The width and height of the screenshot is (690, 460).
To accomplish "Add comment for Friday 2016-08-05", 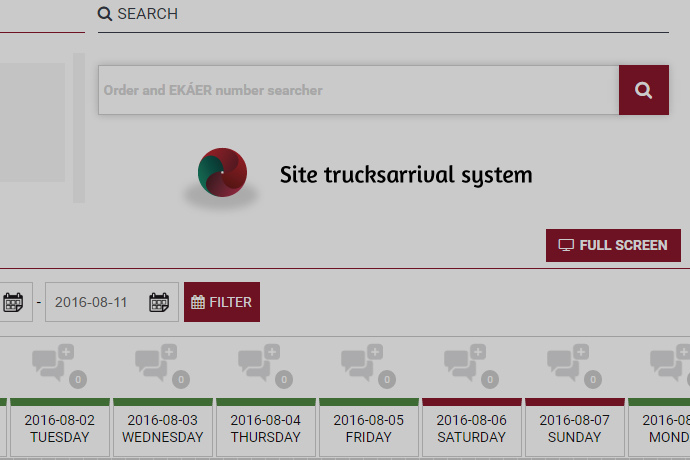I will 368,361.
